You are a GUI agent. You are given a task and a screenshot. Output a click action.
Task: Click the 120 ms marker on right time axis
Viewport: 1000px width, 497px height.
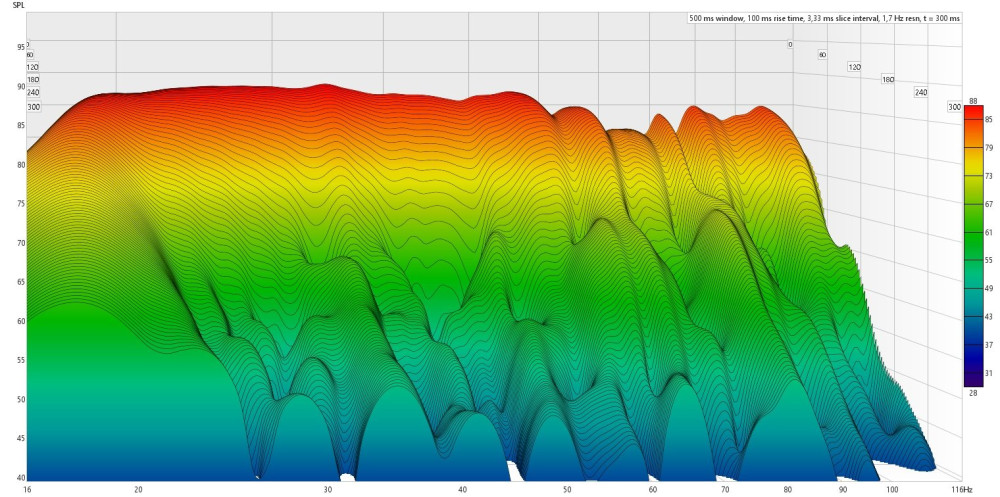(854, 67)
